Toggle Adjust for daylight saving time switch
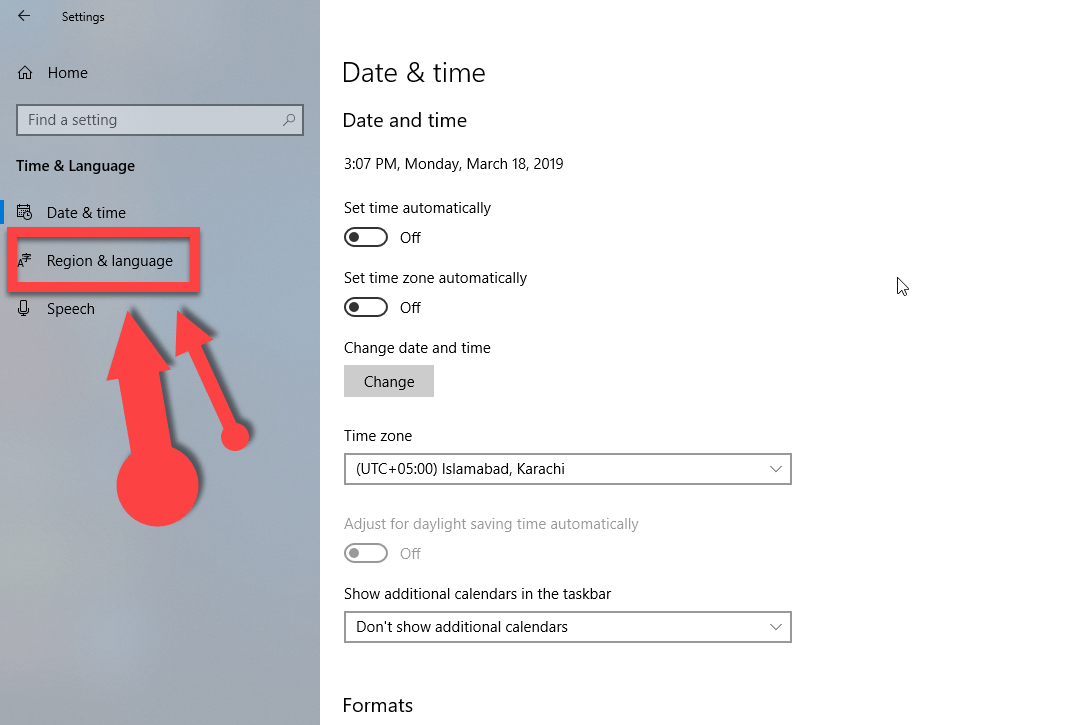The width and height of the screenshot is (1088, 725). pos(366,553)
